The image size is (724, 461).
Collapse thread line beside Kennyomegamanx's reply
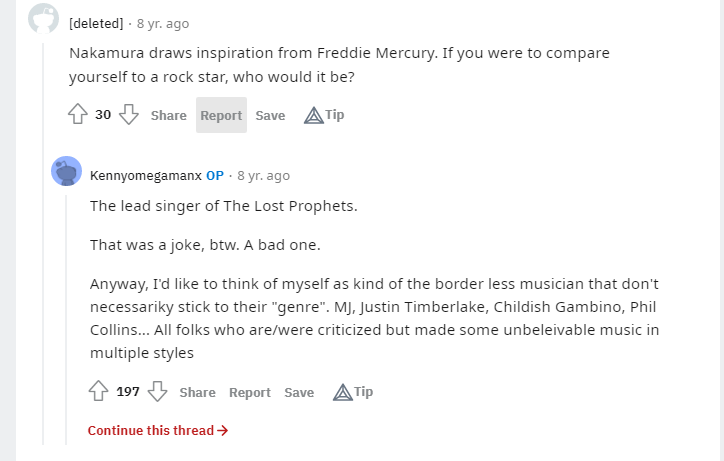coord(66,320)
